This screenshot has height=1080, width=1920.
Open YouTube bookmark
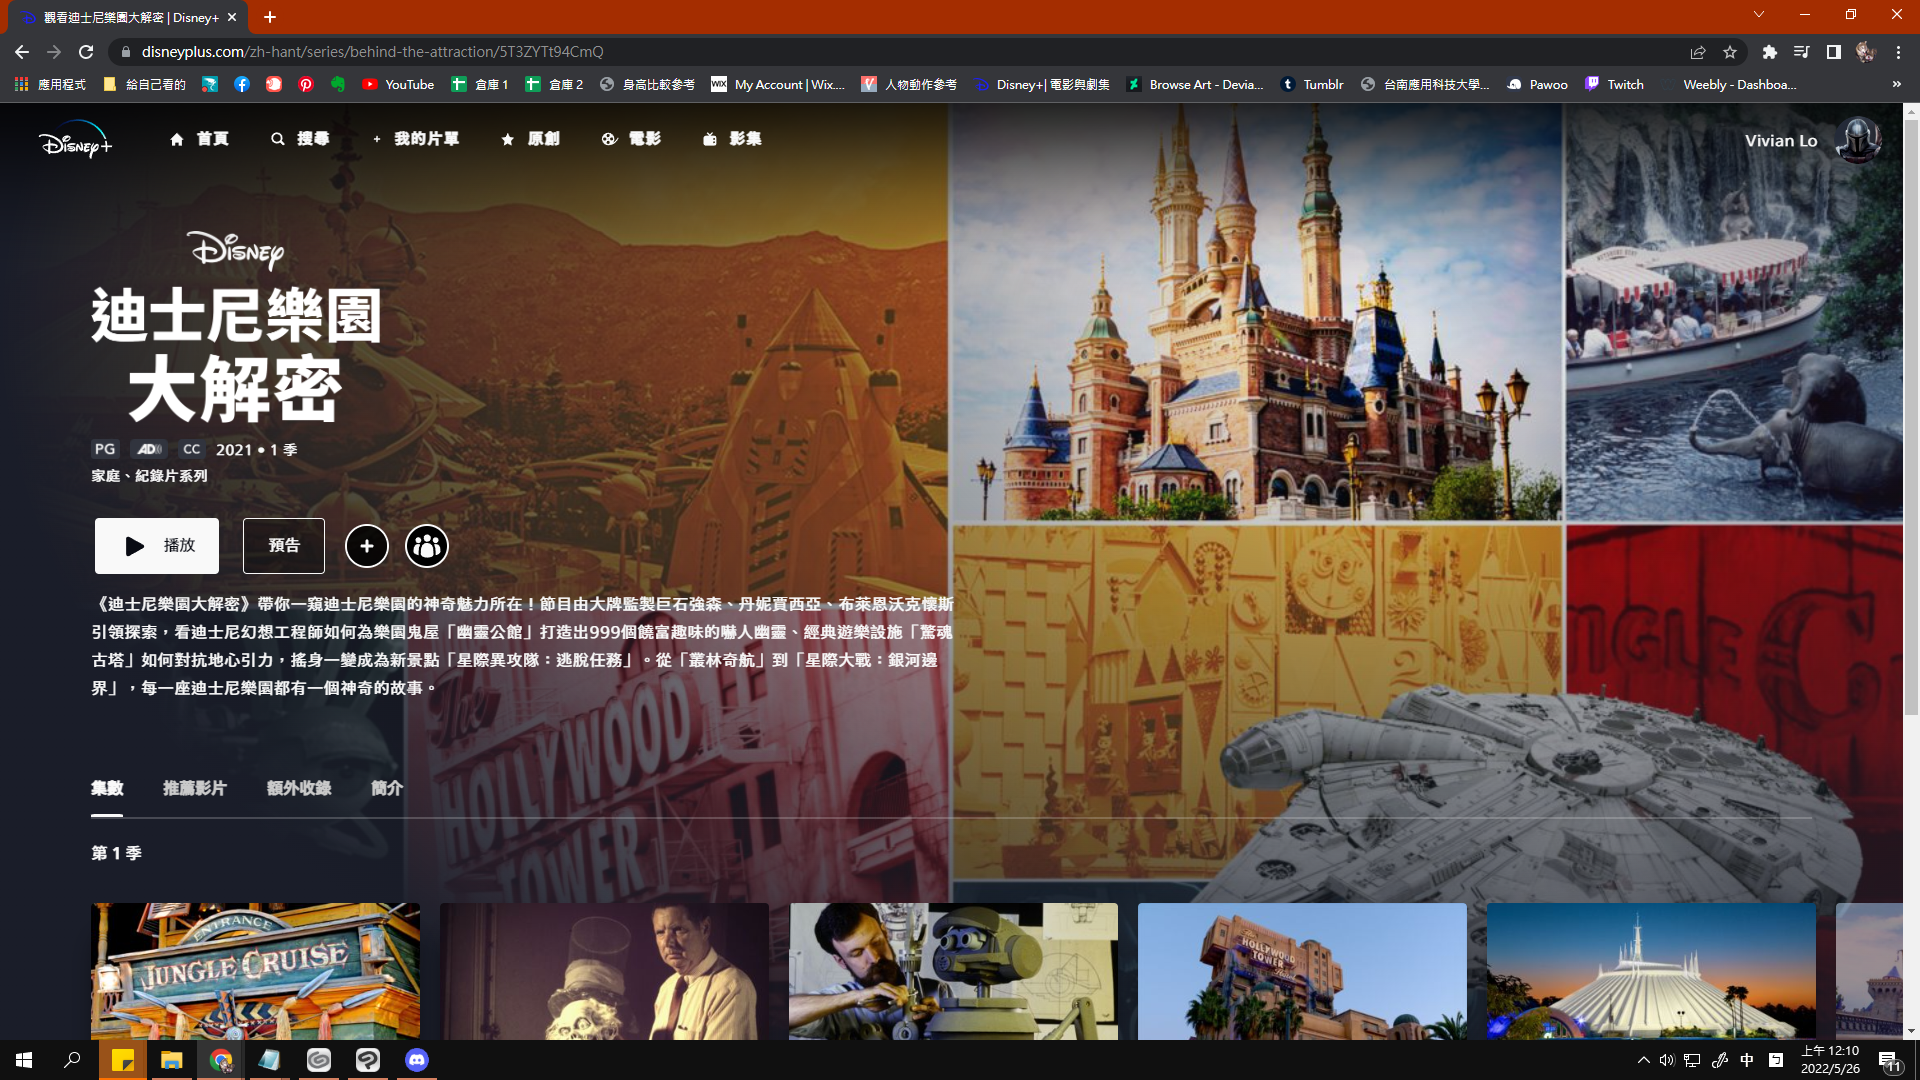(398, 85)
